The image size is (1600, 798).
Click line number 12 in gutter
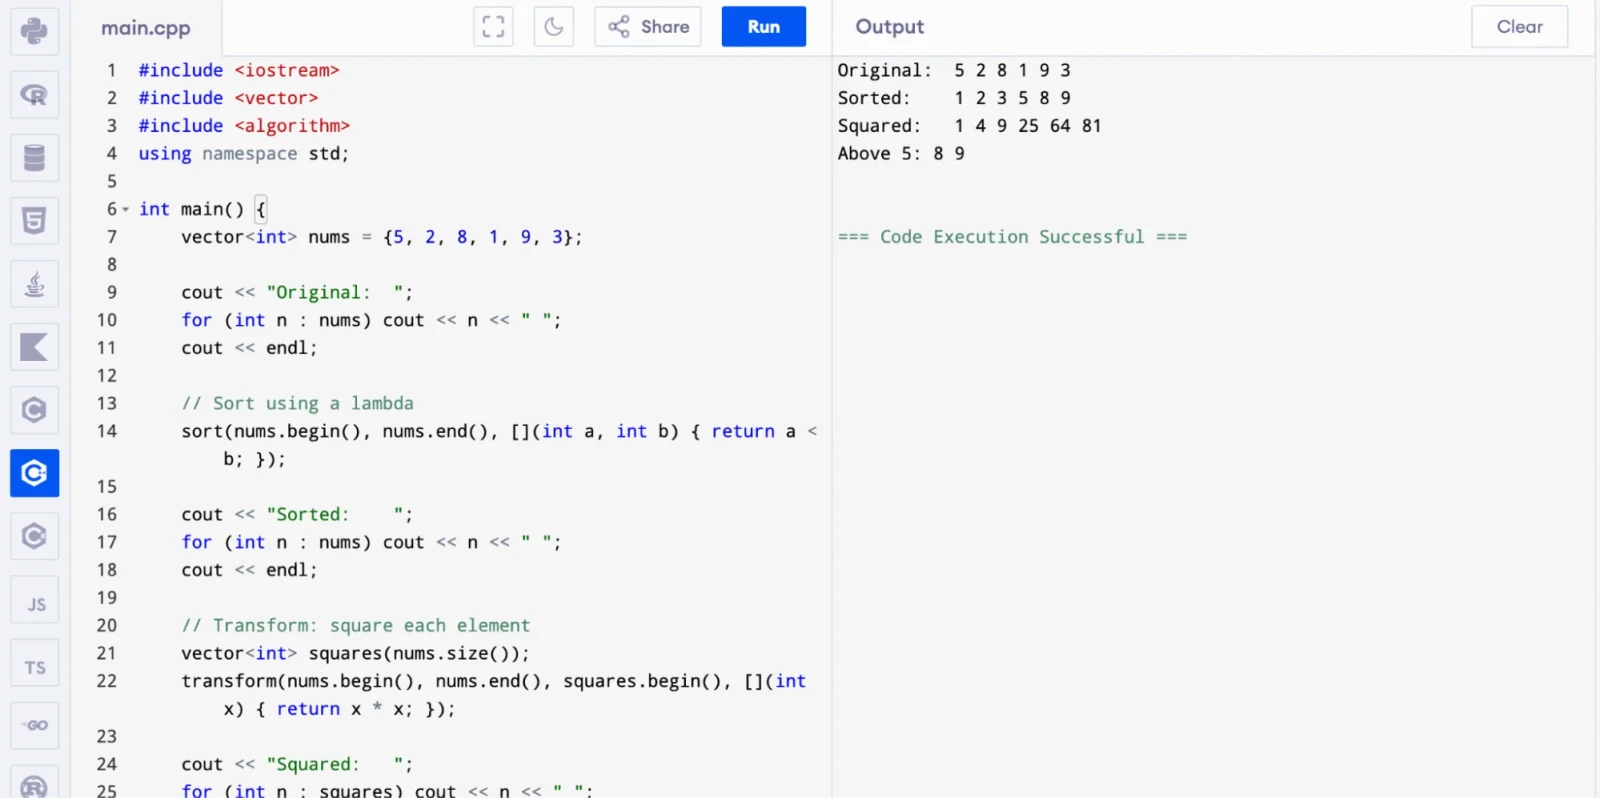[106, 376]
